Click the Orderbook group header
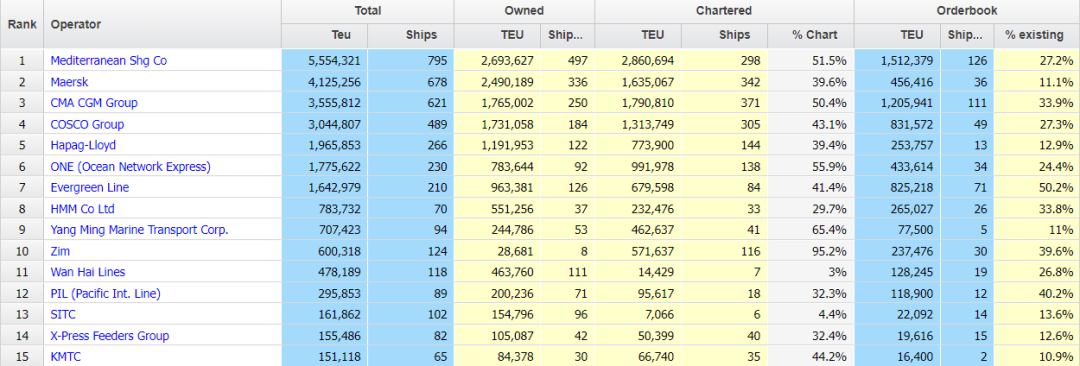 point(967,12)
